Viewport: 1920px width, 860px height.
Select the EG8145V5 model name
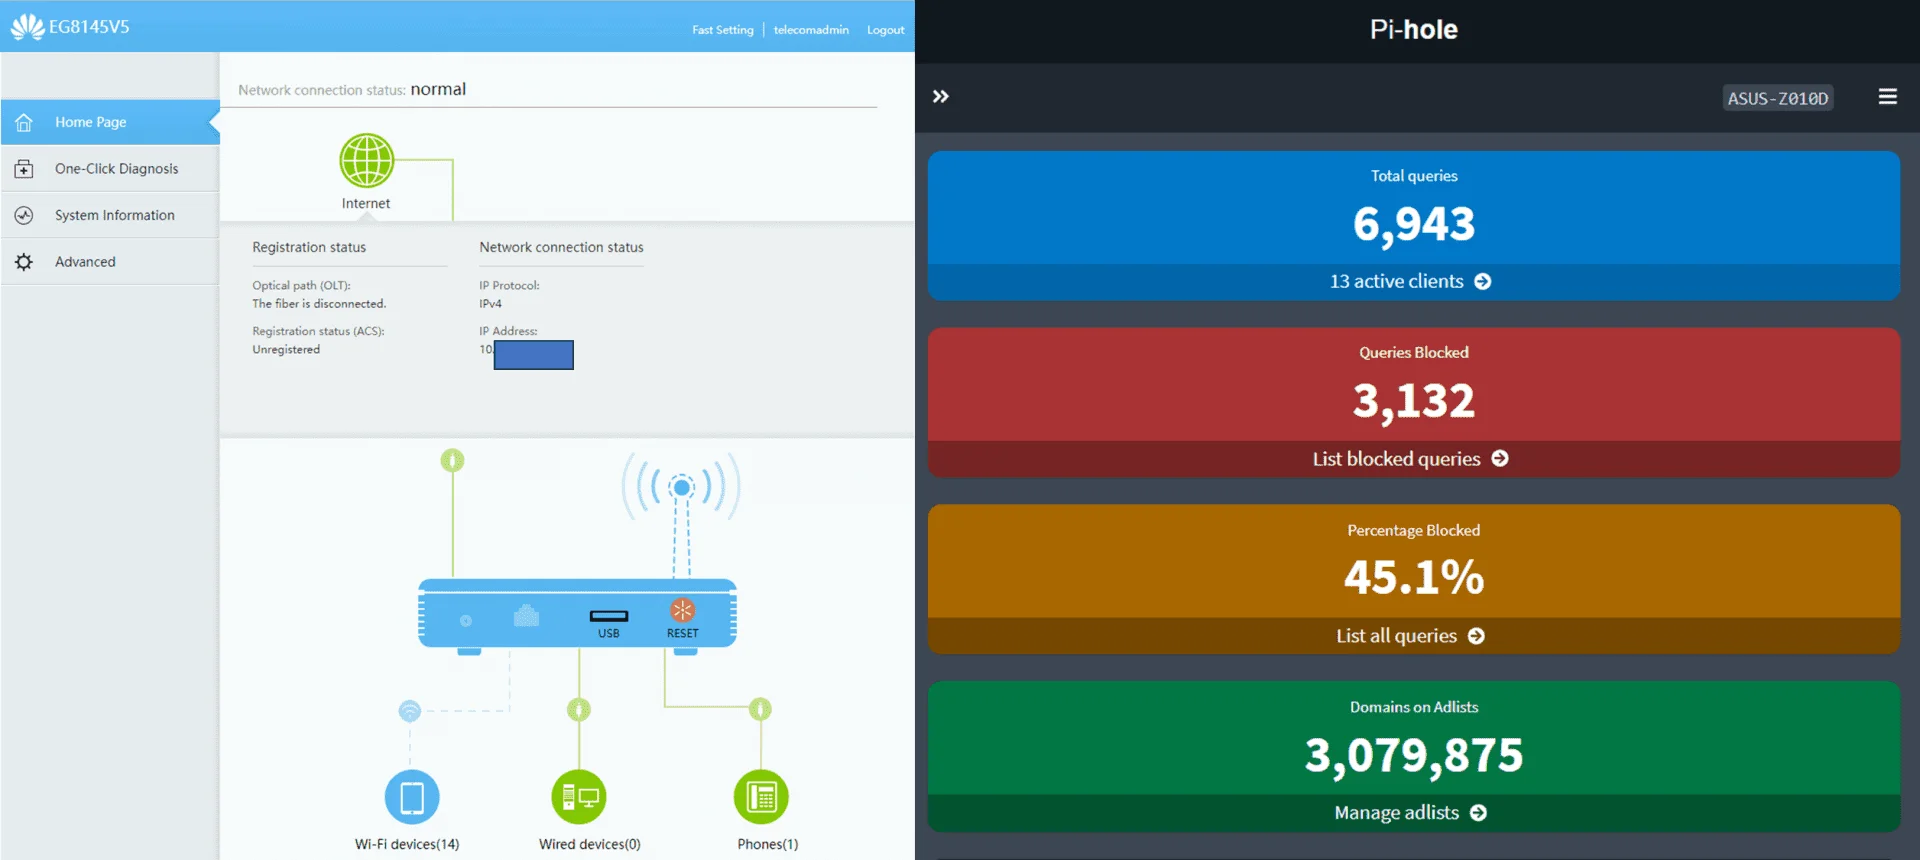89,27
